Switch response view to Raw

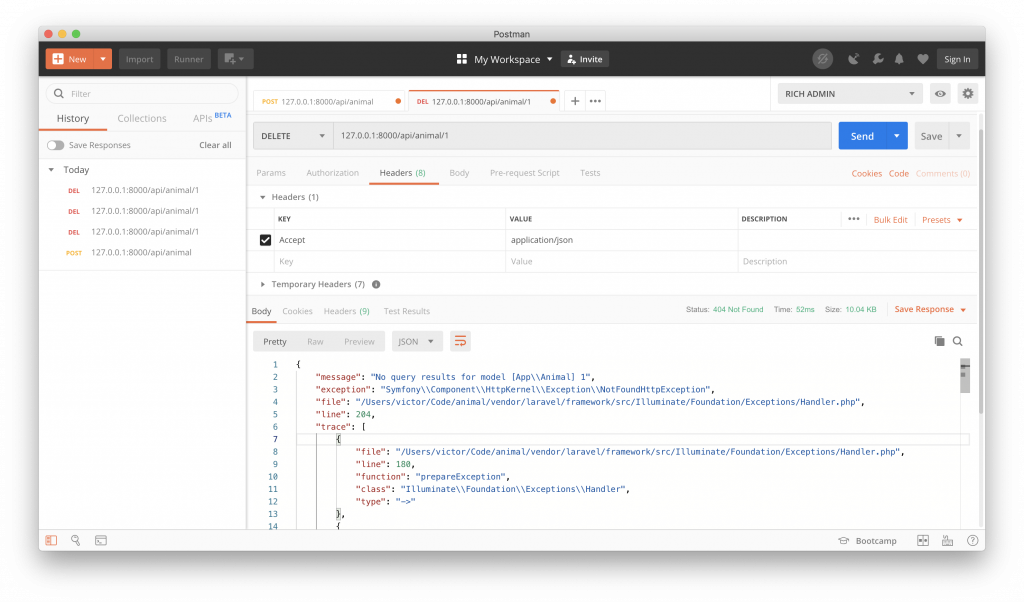[315, 341]
